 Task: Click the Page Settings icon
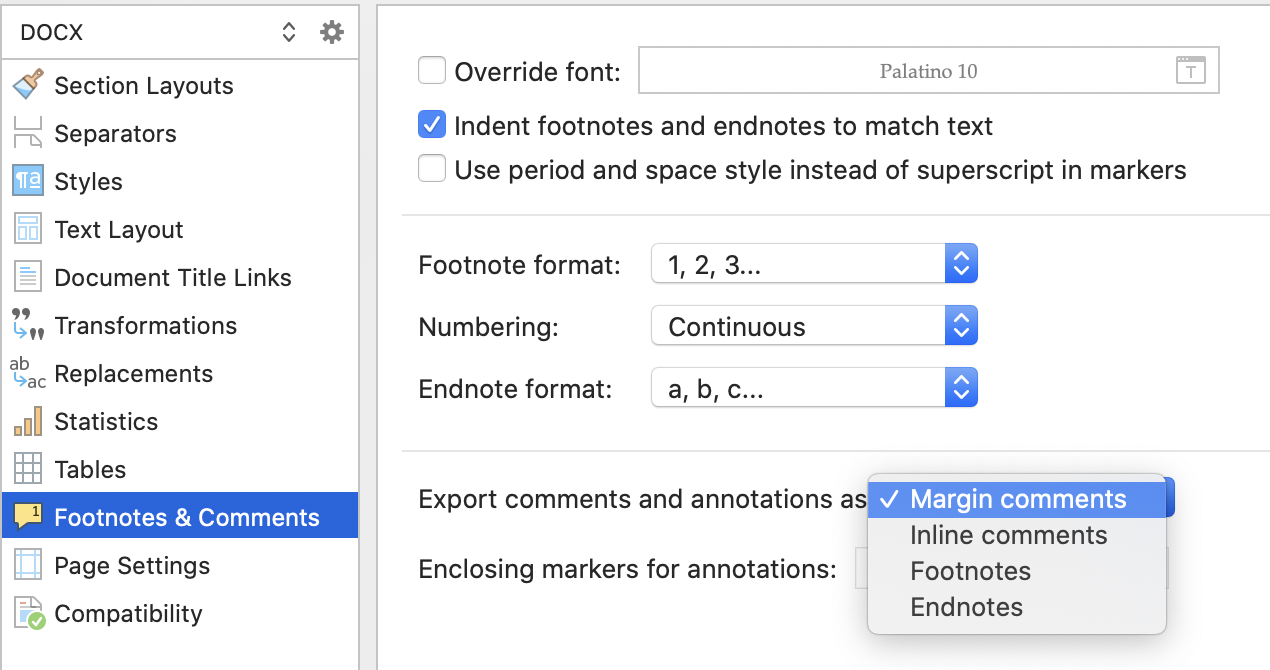28,565
